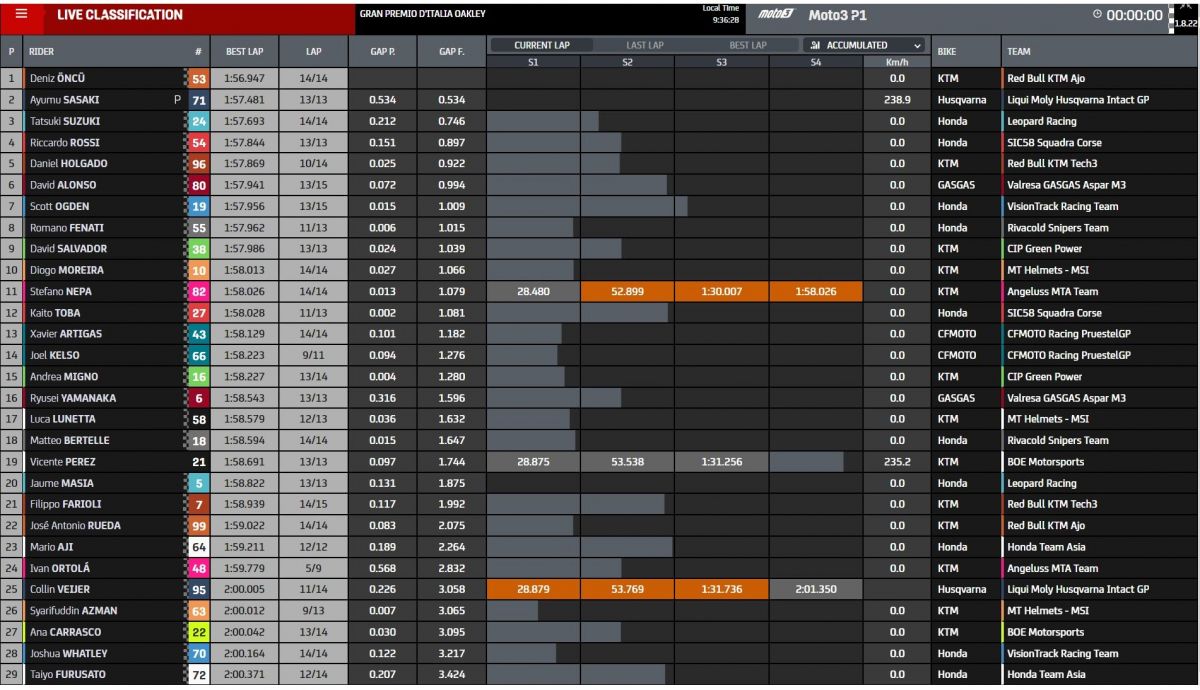Click Nepa's S4 time 1:58.026
This screenshot has height=690, width=1200.
(815, 292)
